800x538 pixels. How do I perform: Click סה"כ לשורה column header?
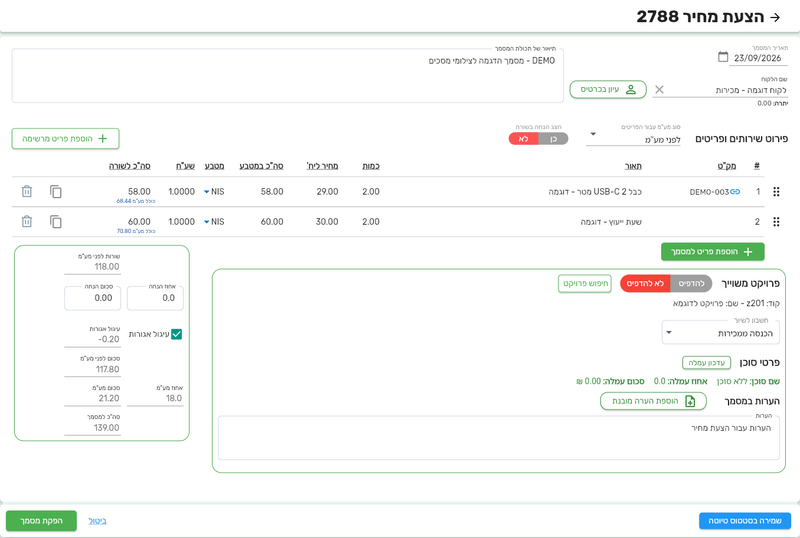pyautogui.click(x=130, y=166)
